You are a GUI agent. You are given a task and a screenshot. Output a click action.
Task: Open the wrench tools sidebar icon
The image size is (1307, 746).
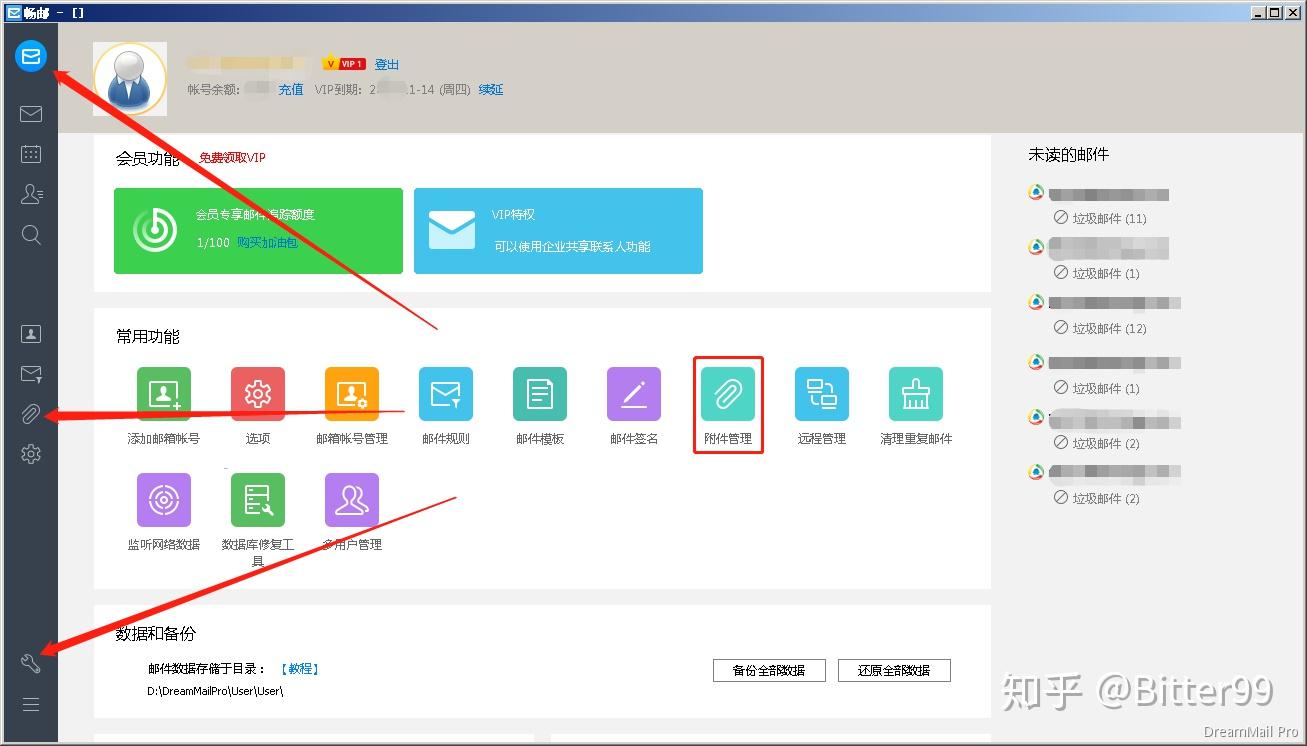click(x=31, y=663)
